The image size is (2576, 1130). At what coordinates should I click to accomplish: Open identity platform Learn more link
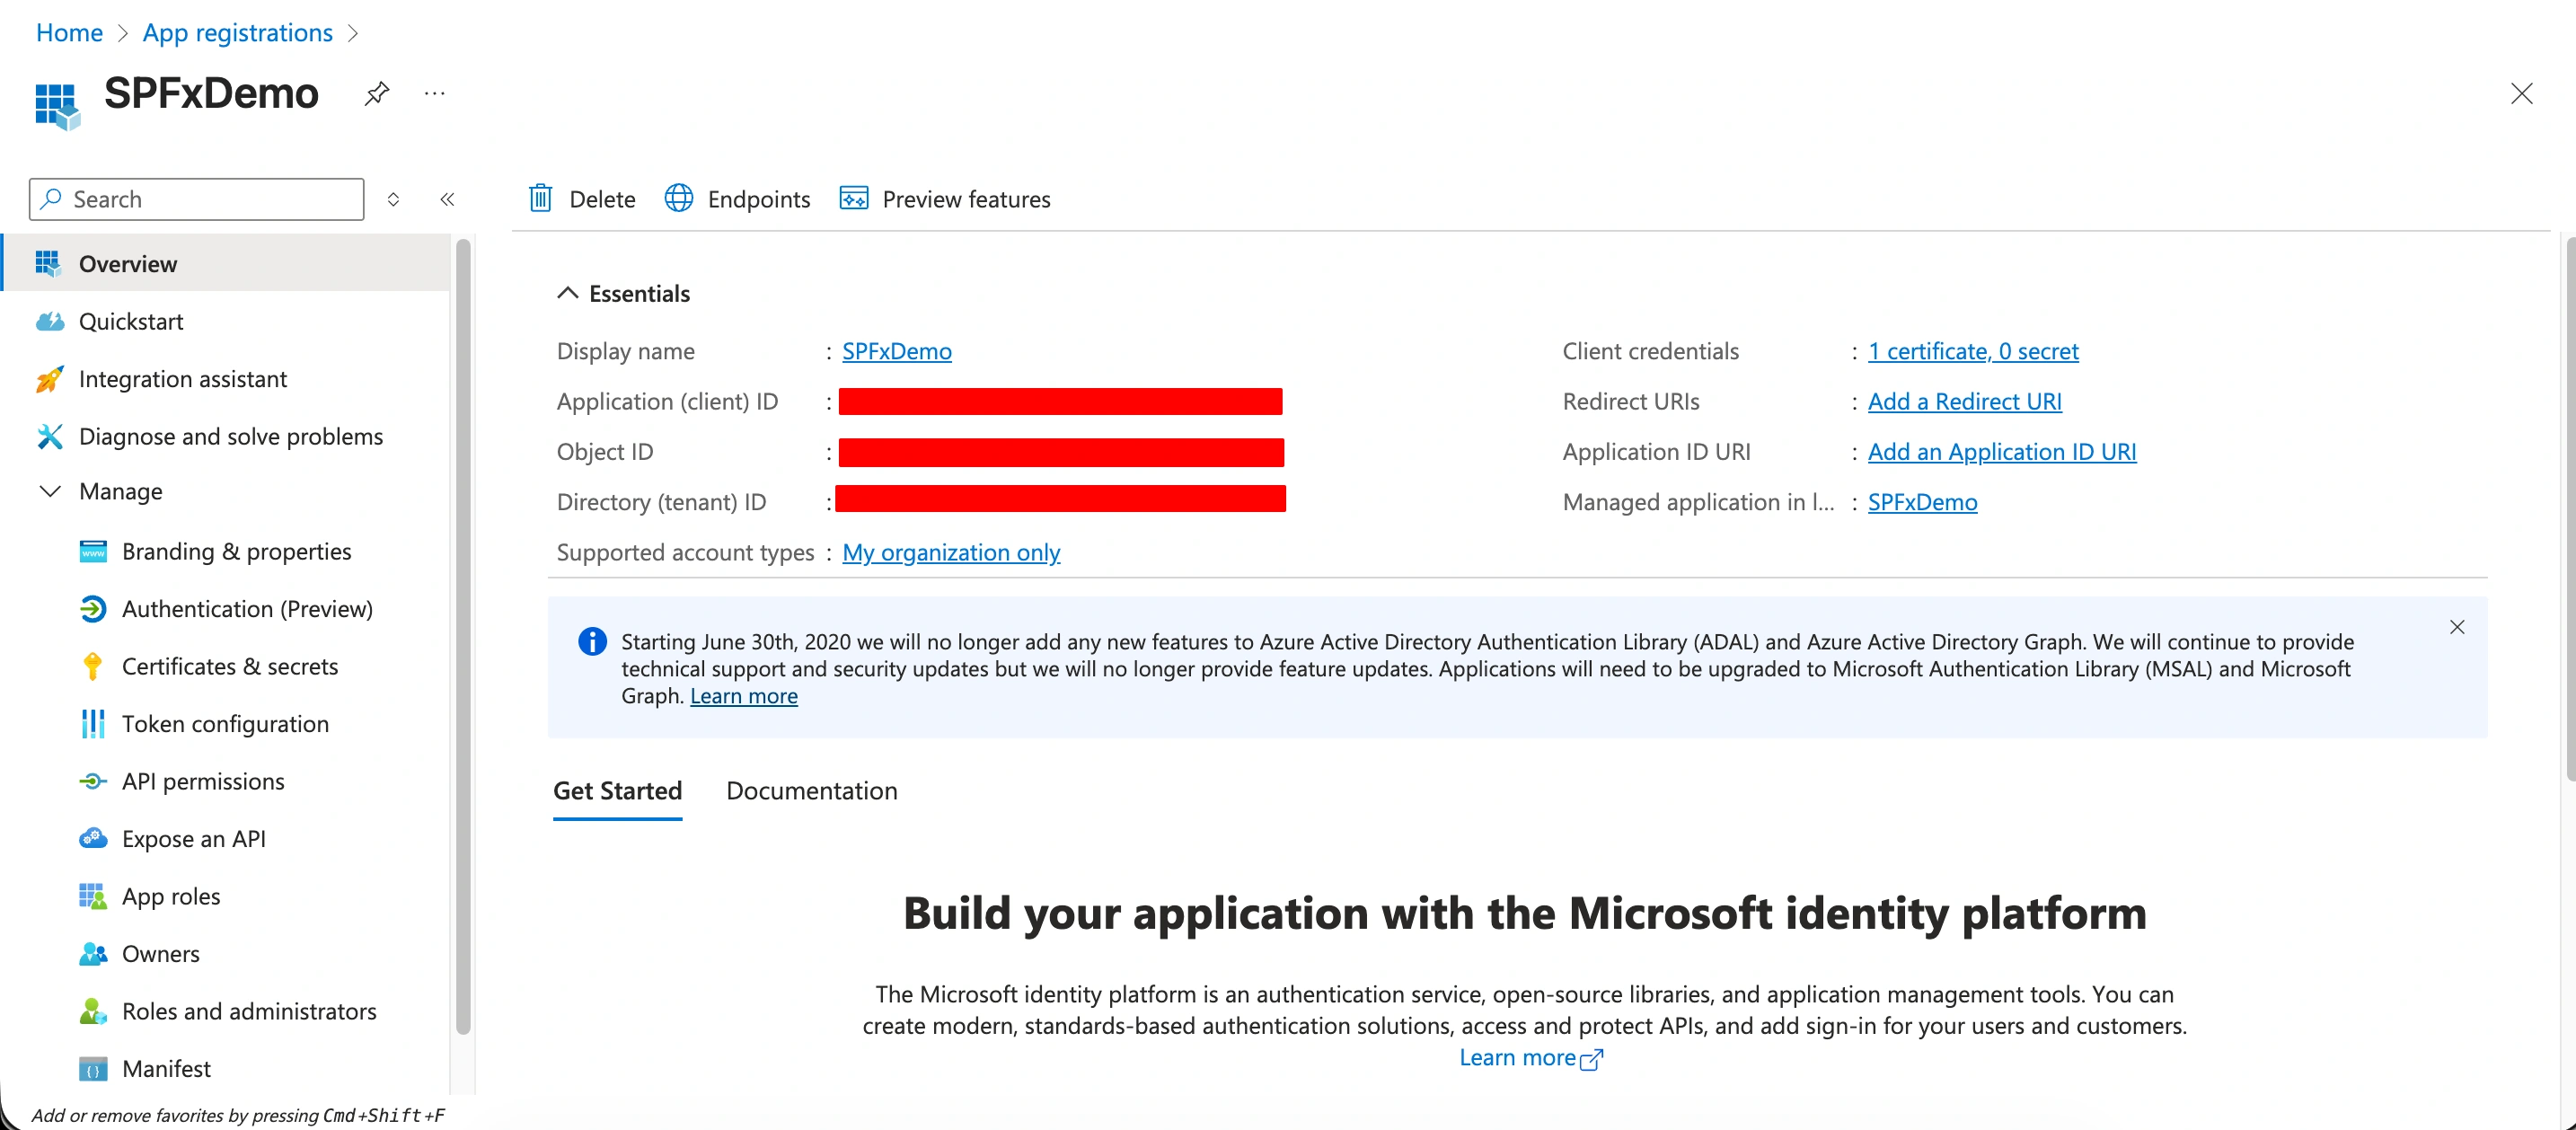tap(1530, 1058)
